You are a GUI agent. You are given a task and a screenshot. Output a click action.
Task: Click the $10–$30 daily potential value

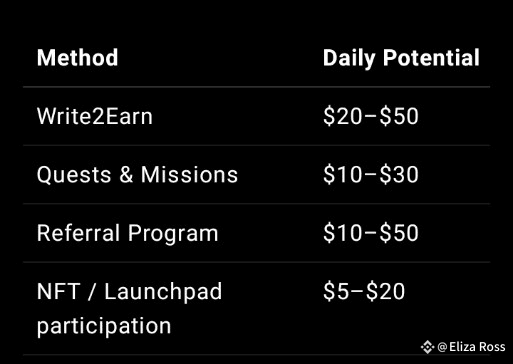pyautogui.click(x=371, y=175)
